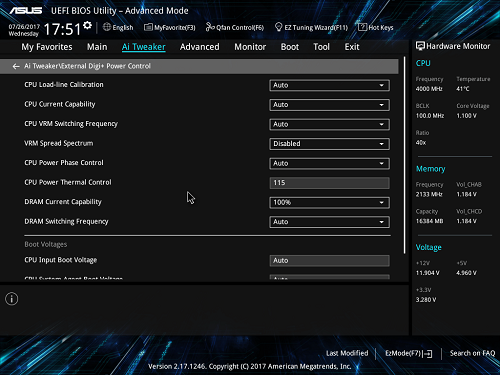
Task: Select the Exit tab
Action: tap(352, 47)
